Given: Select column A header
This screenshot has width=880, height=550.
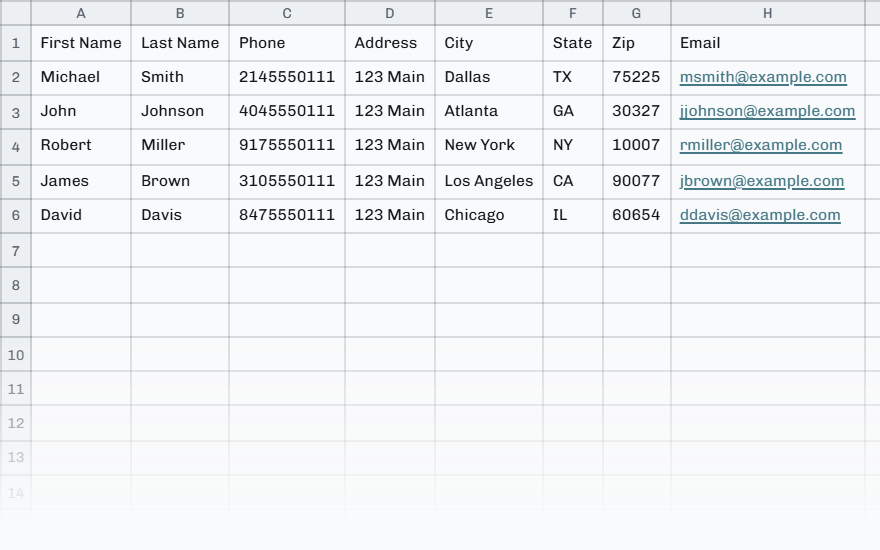Looking at the screenshot, I should (x=81, y=13).
